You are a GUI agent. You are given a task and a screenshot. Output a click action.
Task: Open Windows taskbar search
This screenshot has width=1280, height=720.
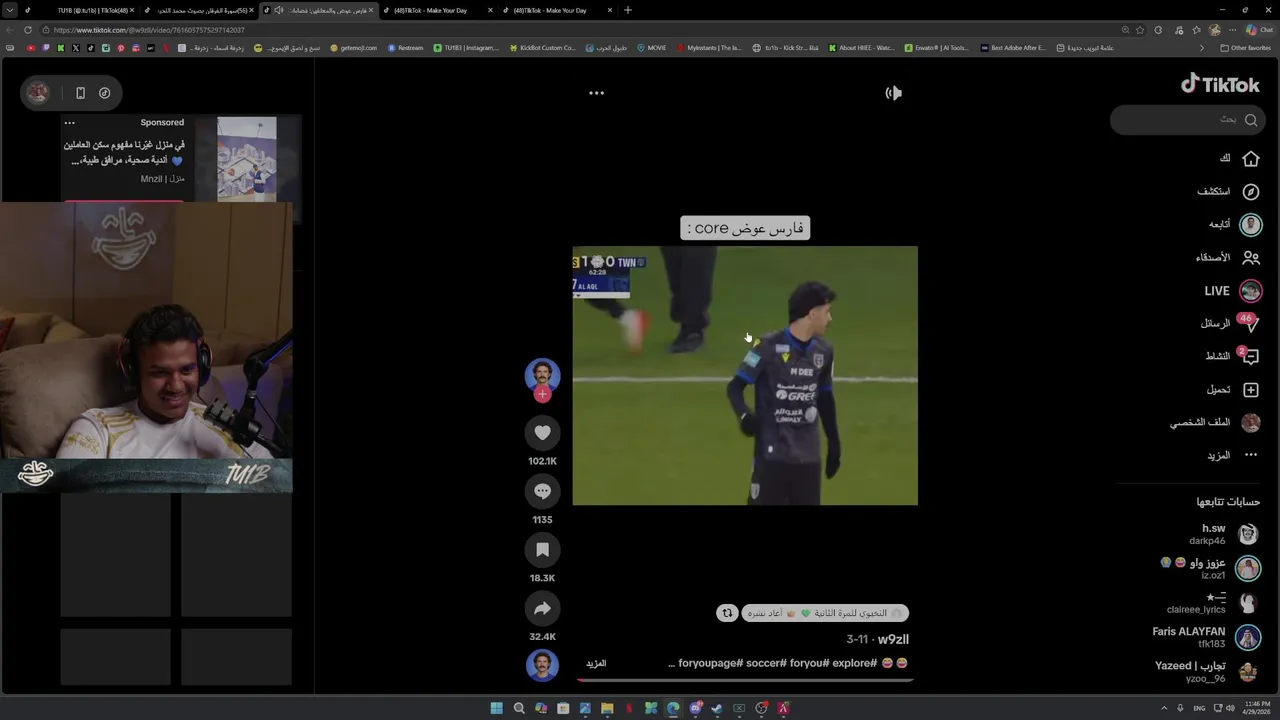pos(519,708)
